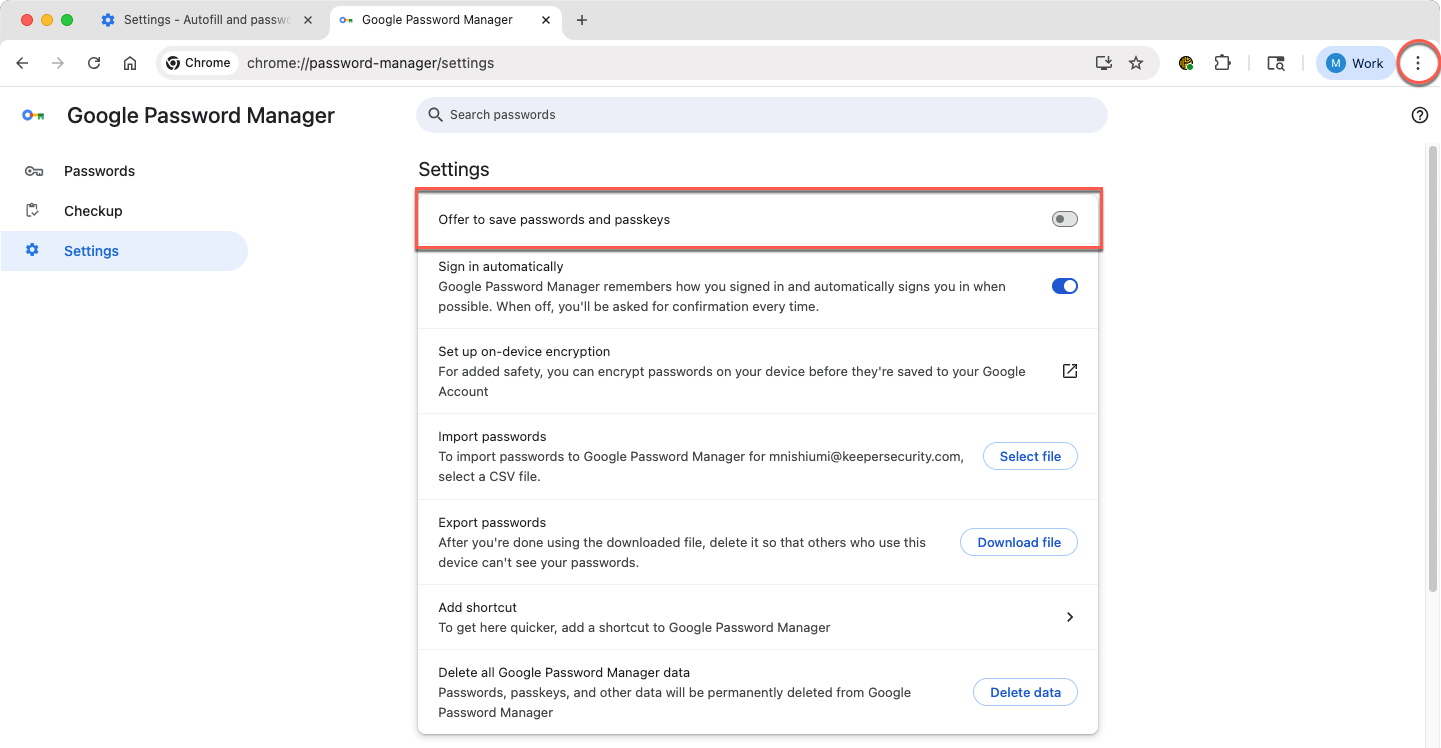The height and width of the screenshot is (748, 1441).
Task: Click the Search passwords field
Action: click(761, 115)
